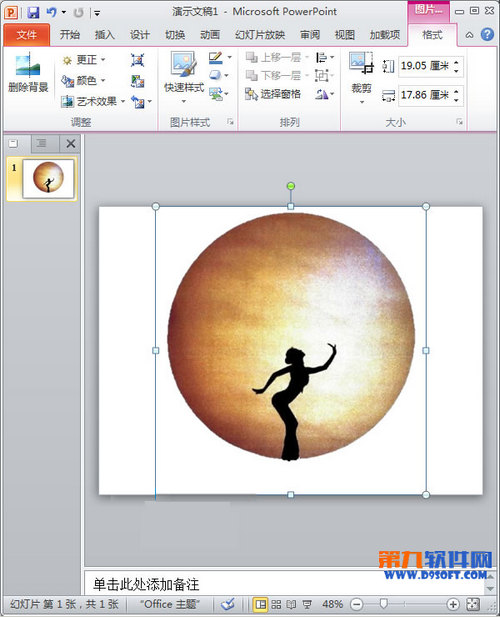Click the Picture Border icon
The width and height of the screenshot is (500, 617).
point(216,58)
